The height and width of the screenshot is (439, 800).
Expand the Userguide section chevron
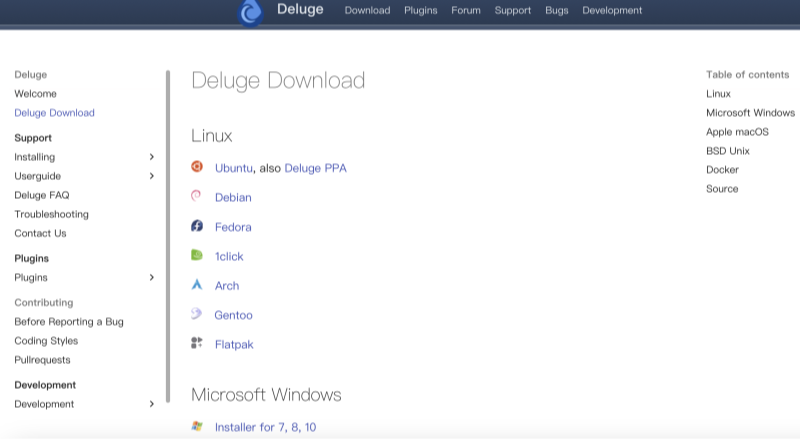pyautogui.click(x=152, y=176)
